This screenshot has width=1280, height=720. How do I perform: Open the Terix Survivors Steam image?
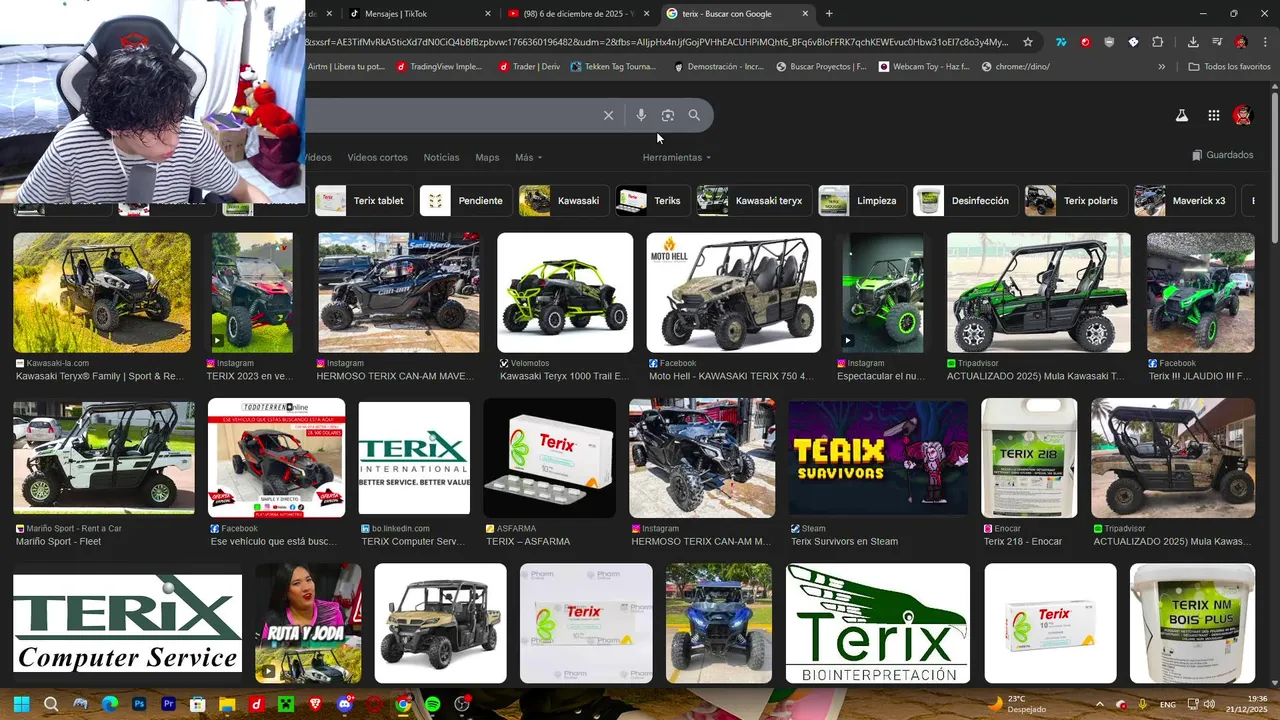878,458
